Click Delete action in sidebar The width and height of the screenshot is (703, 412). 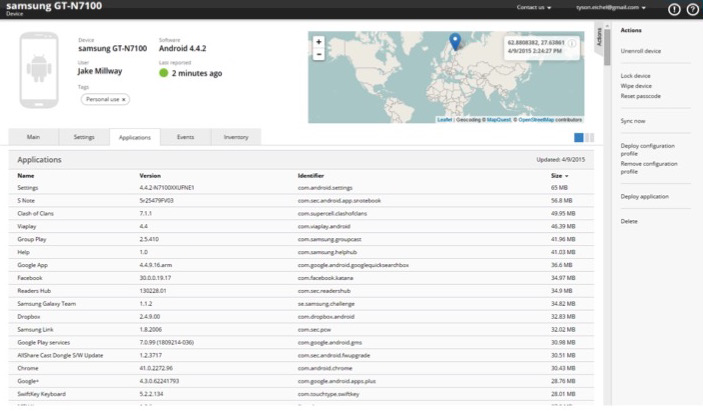pos(629,221)
